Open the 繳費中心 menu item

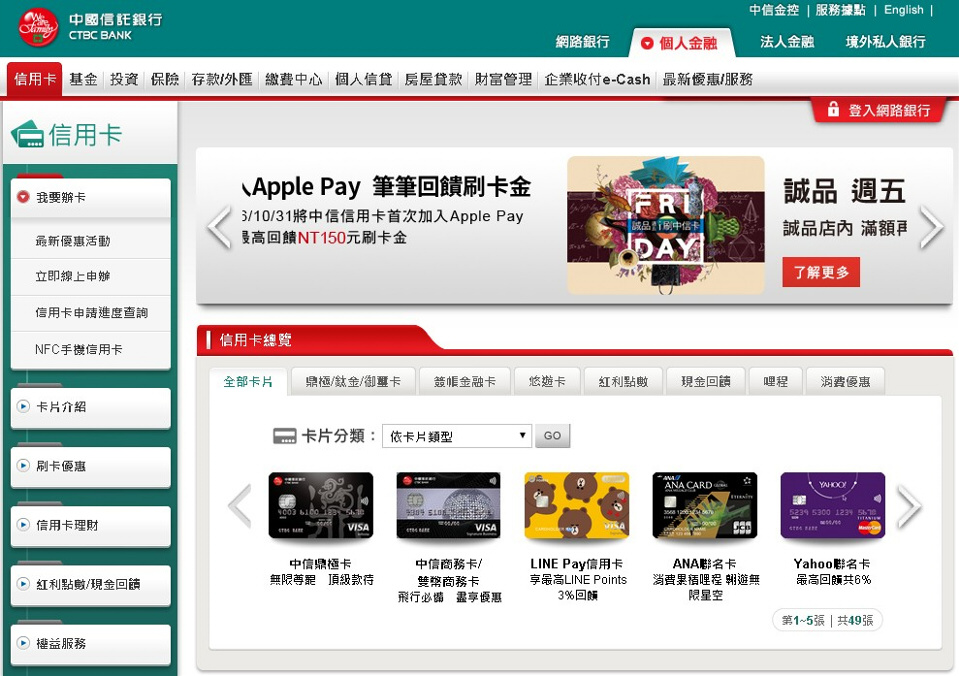click(293, 79)
